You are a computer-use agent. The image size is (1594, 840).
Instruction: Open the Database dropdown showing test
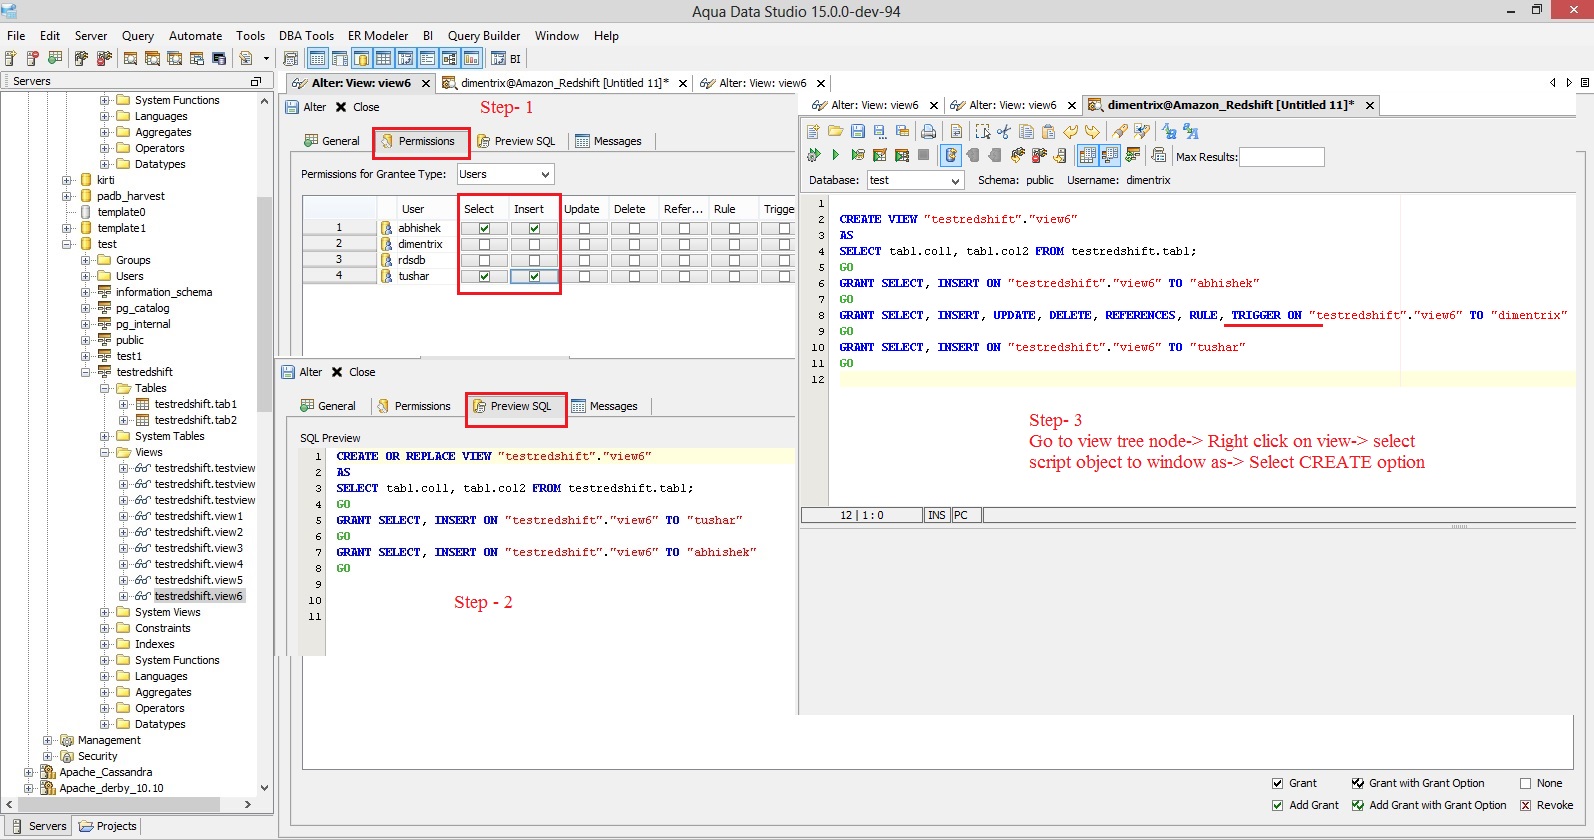(915, 180)
